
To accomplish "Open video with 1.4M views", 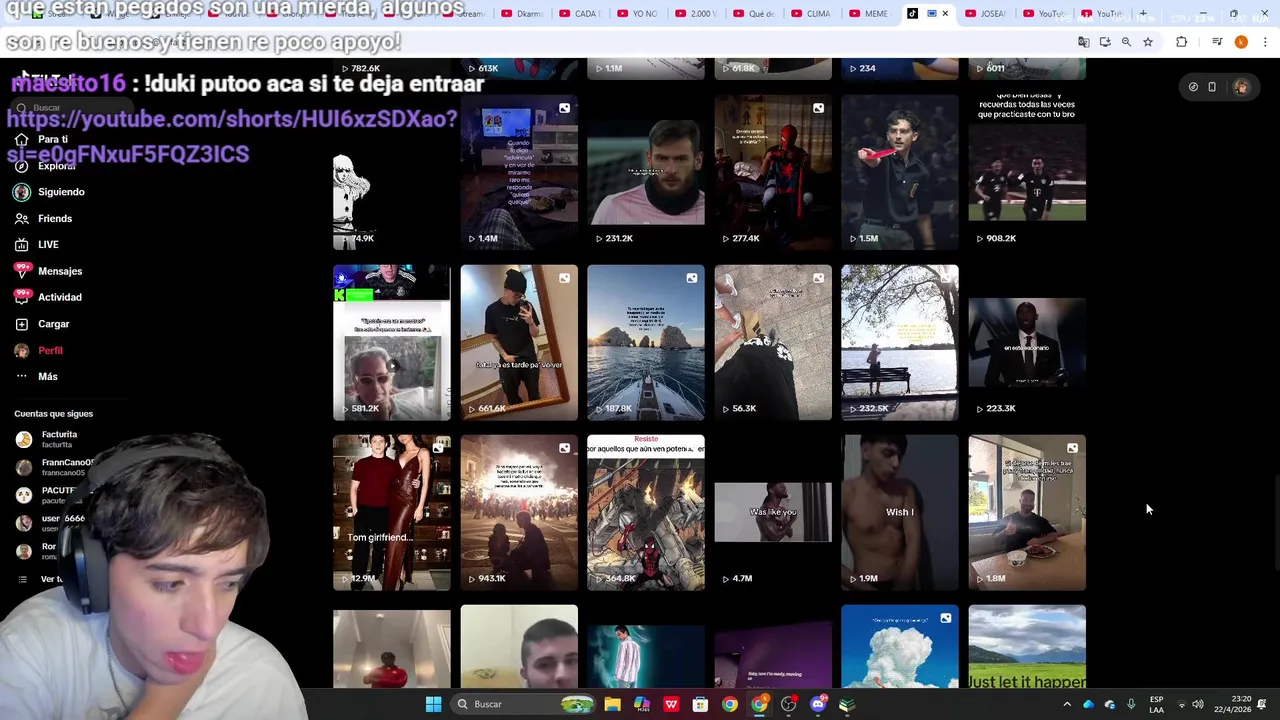I will [519, 172].
